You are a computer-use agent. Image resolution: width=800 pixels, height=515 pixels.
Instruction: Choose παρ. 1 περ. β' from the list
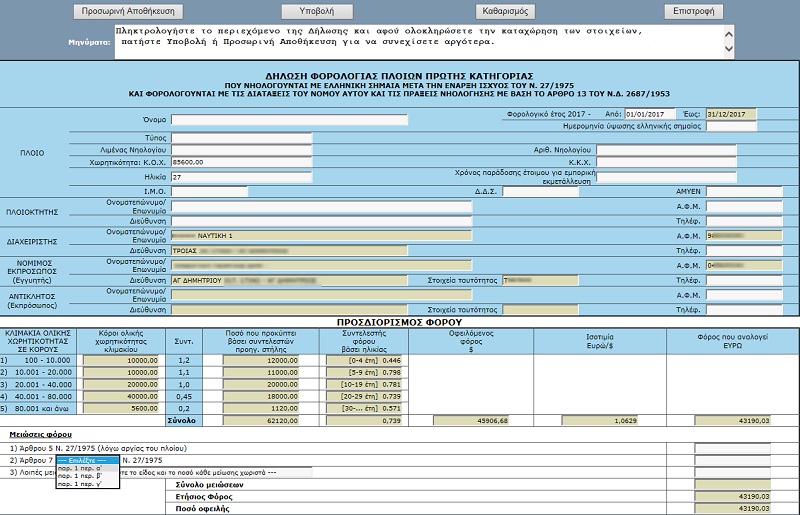click(x=88, y=476)
